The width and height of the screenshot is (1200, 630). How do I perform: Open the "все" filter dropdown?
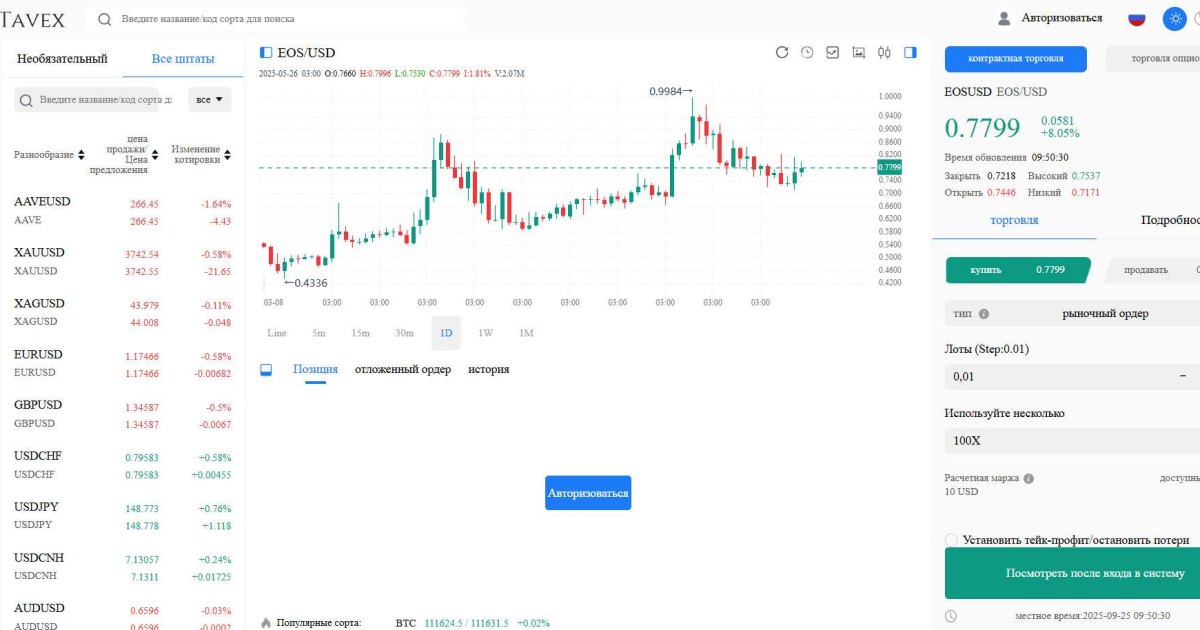pyautogui.click(x=210, y=100)
